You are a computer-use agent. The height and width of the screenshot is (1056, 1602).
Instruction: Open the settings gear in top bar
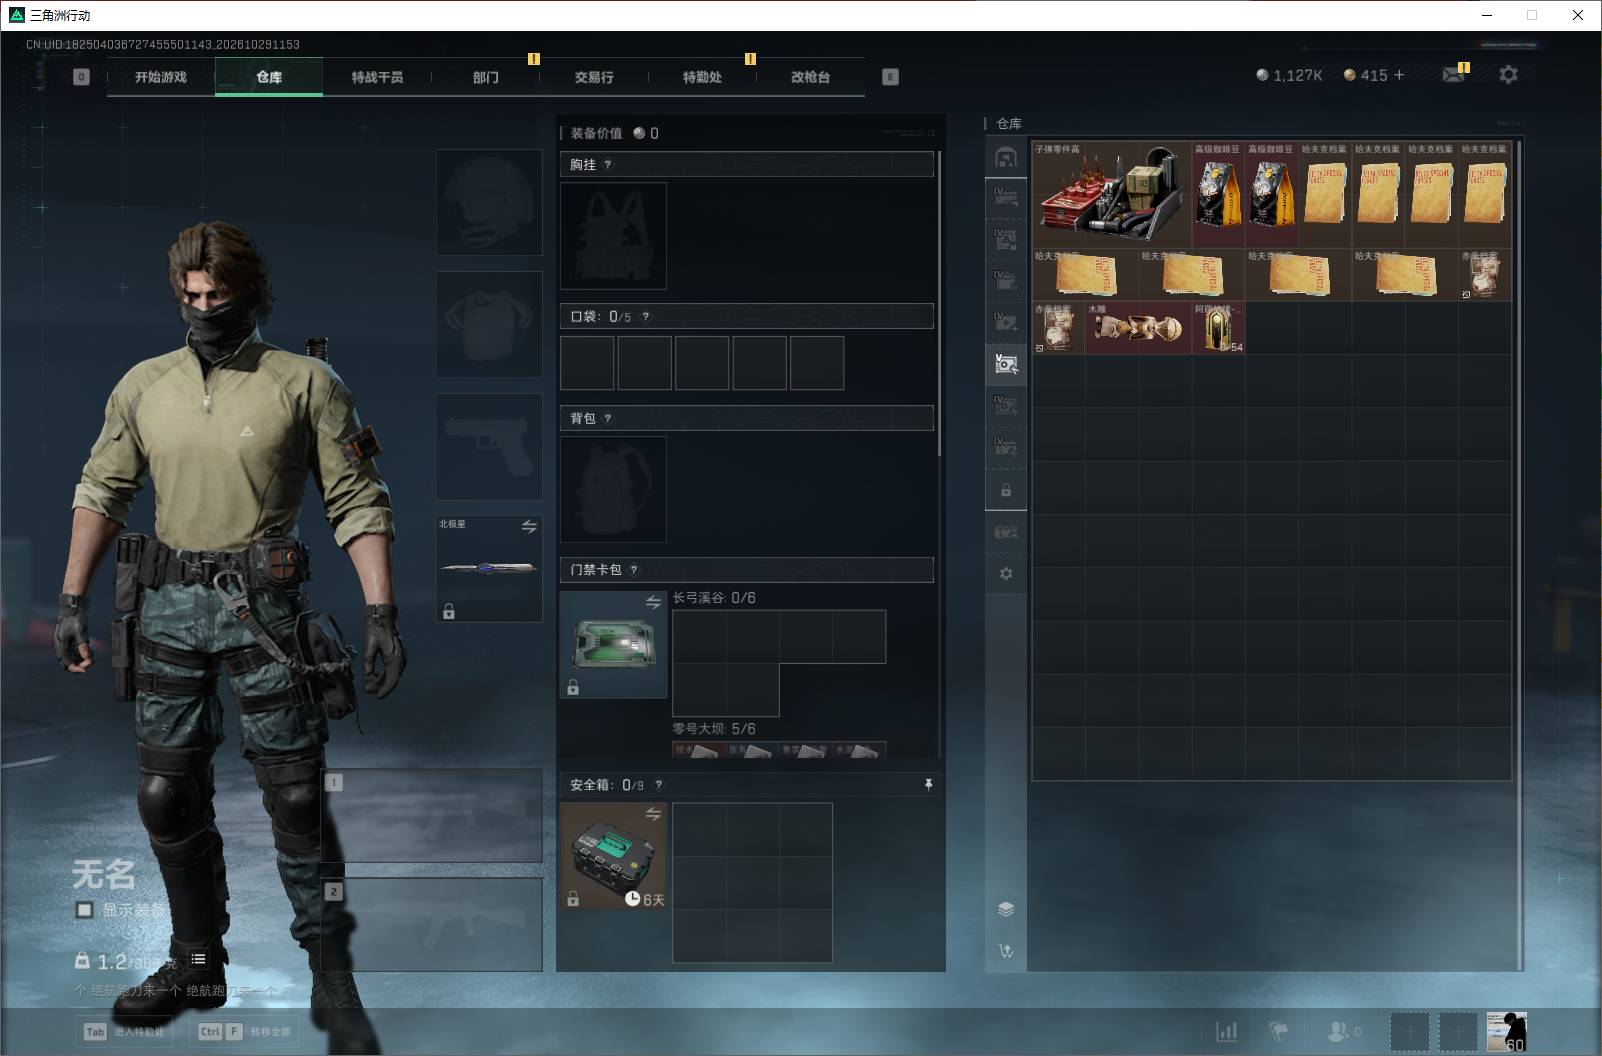point(1508,74)
